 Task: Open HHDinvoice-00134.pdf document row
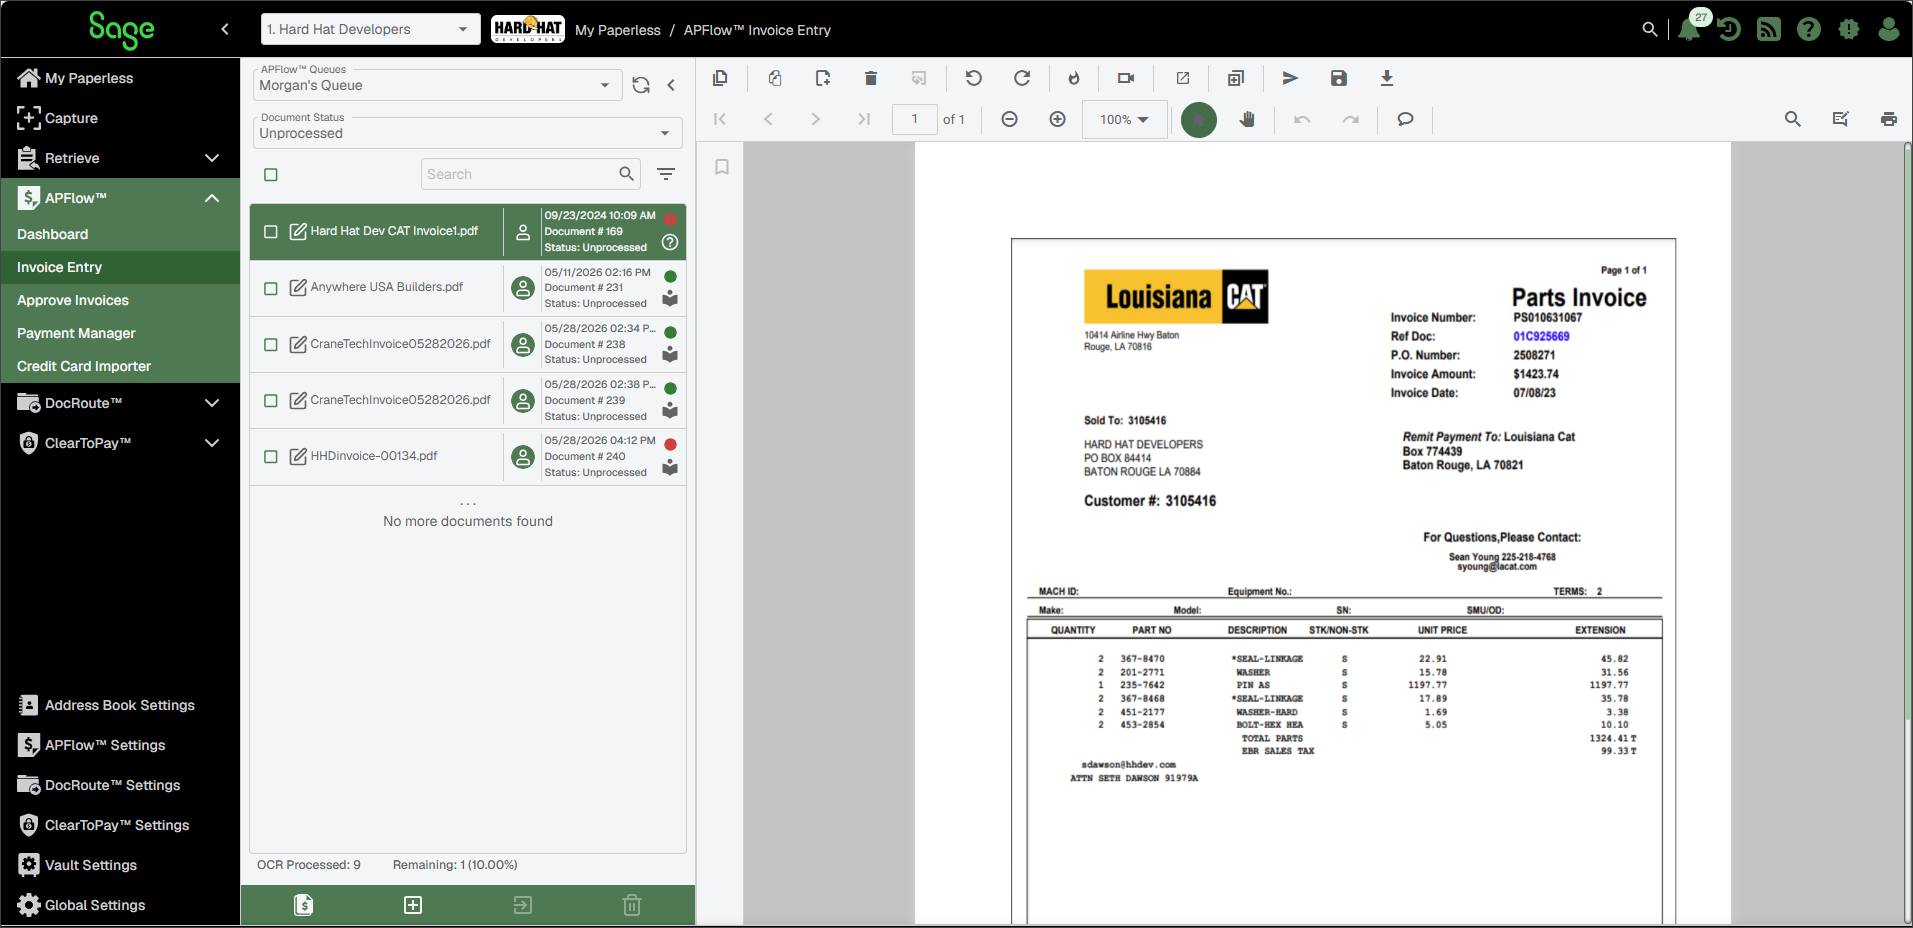(x=468, y=457)
